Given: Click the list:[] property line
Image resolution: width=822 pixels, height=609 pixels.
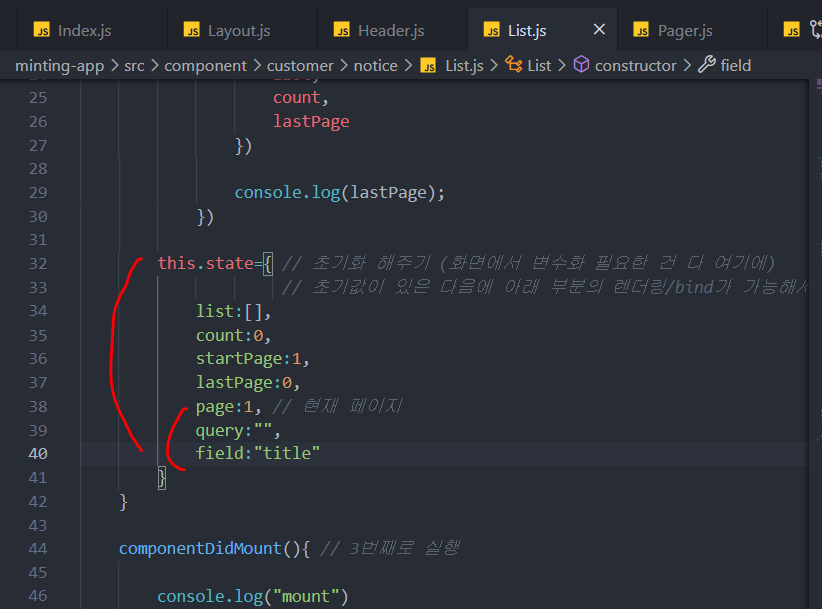Looking at the screenshot, I should click(x=233, y=311).
